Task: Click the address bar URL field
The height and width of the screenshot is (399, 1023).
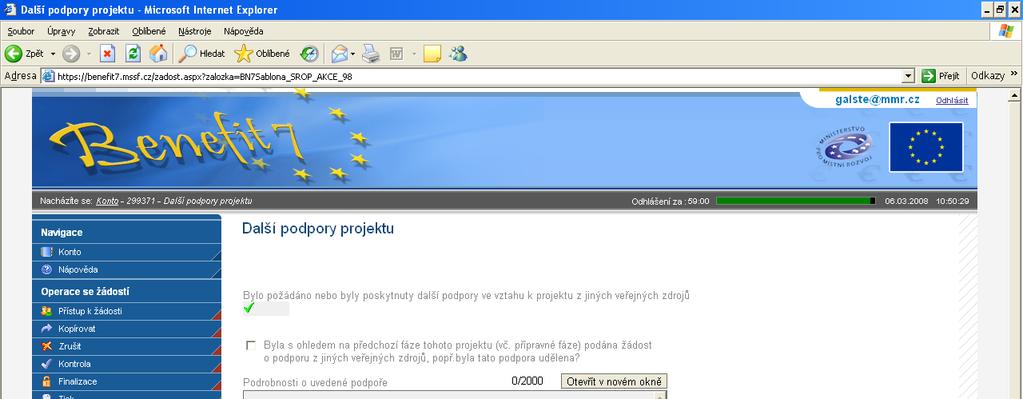Action: tap(478, 76)
